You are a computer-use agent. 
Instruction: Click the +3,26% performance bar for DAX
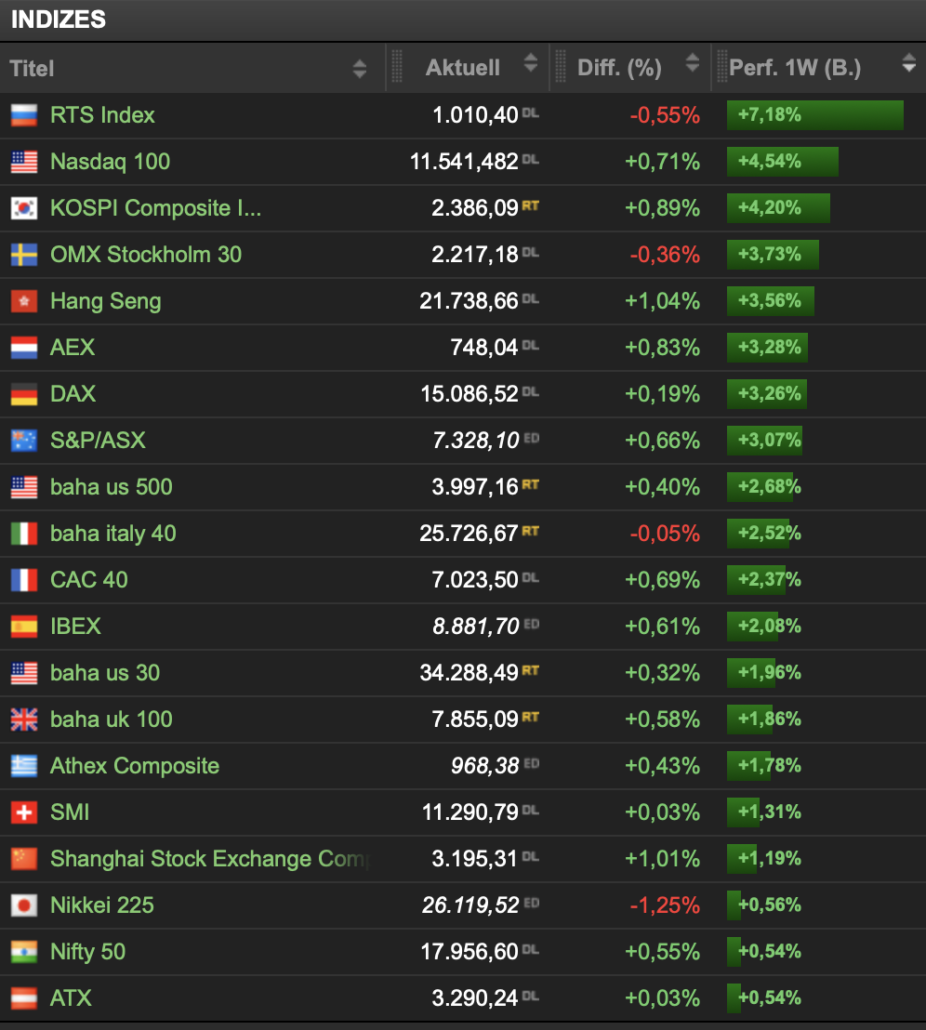pos(767,394)
